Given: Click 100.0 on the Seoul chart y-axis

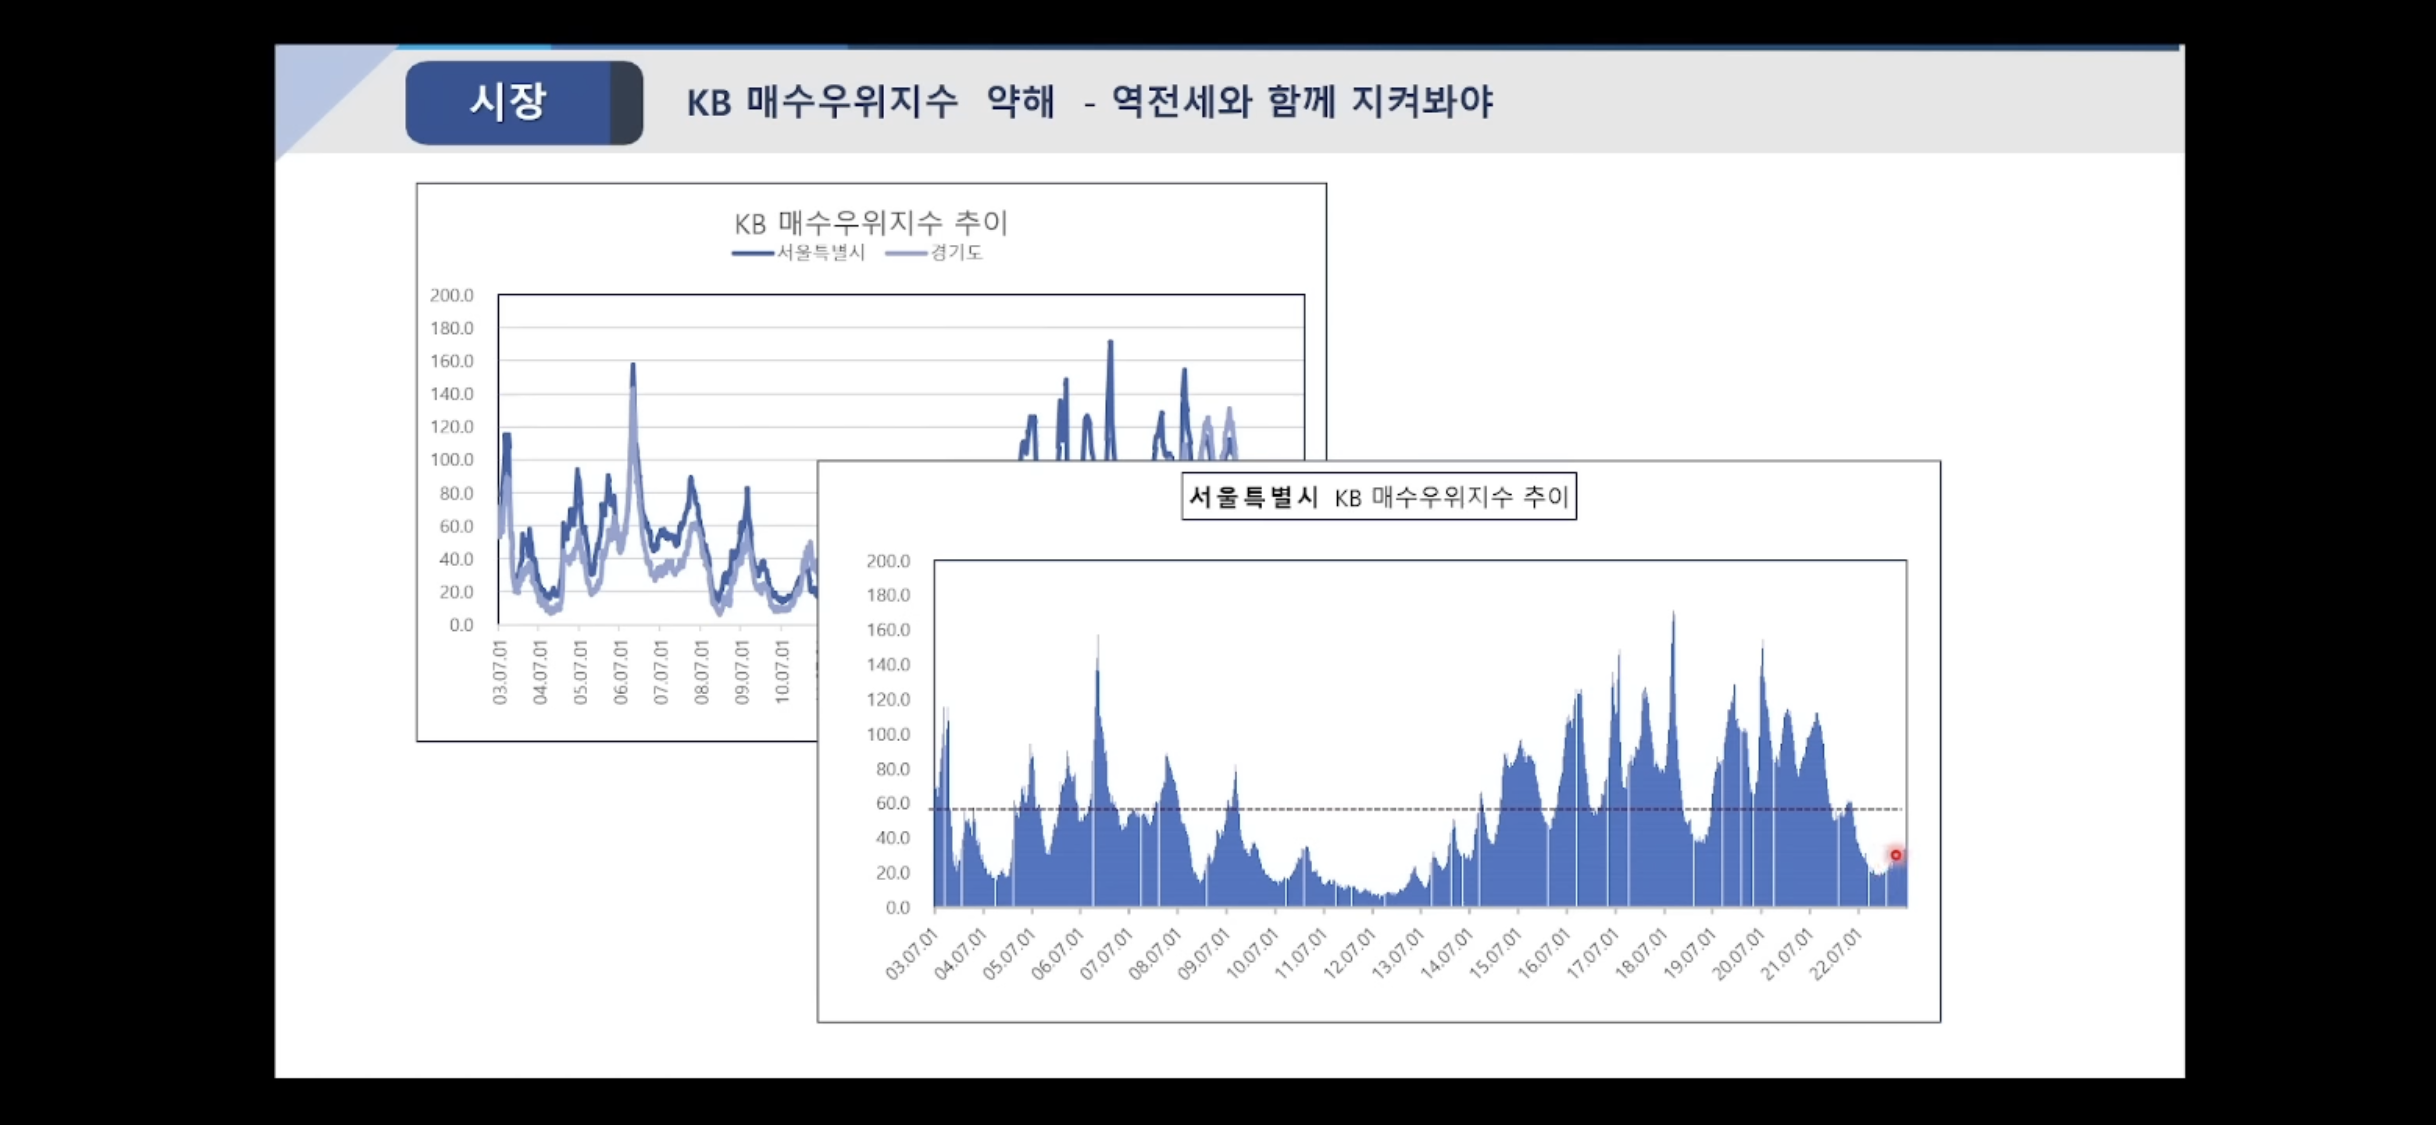Looking at the screenshot, I should tap(888, 734).
